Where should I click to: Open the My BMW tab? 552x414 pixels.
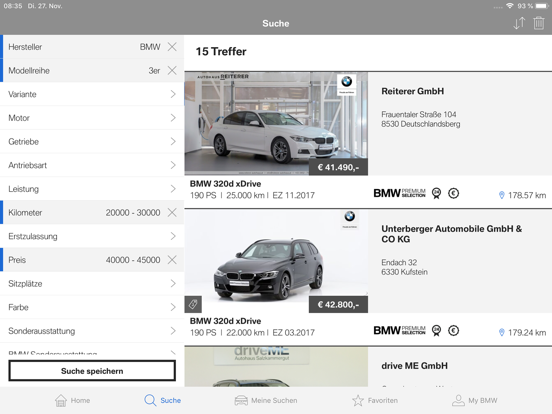pos(475,400)
